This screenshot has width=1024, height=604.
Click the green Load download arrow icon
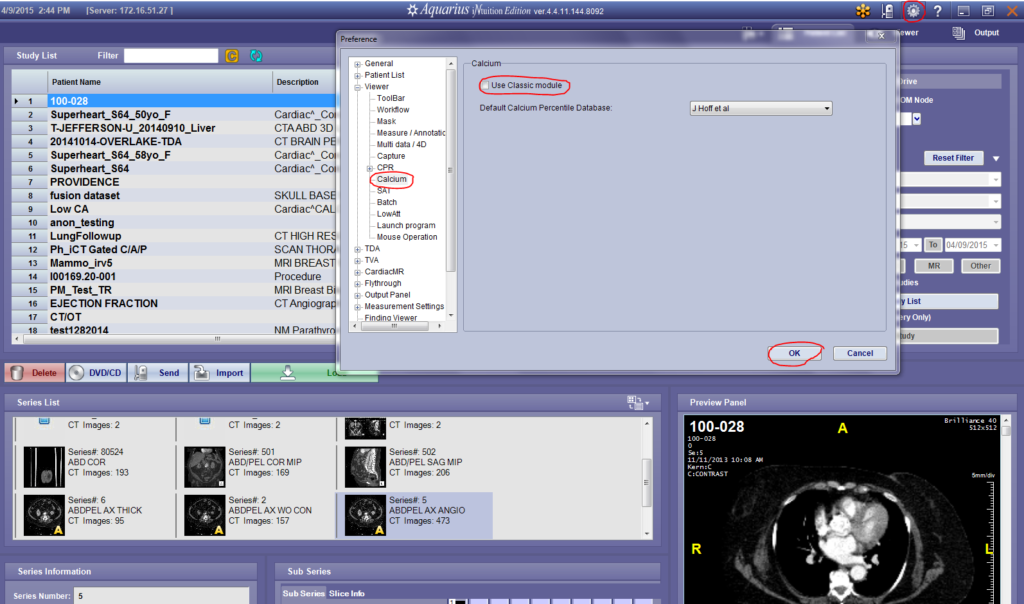[x=287, y=372]
